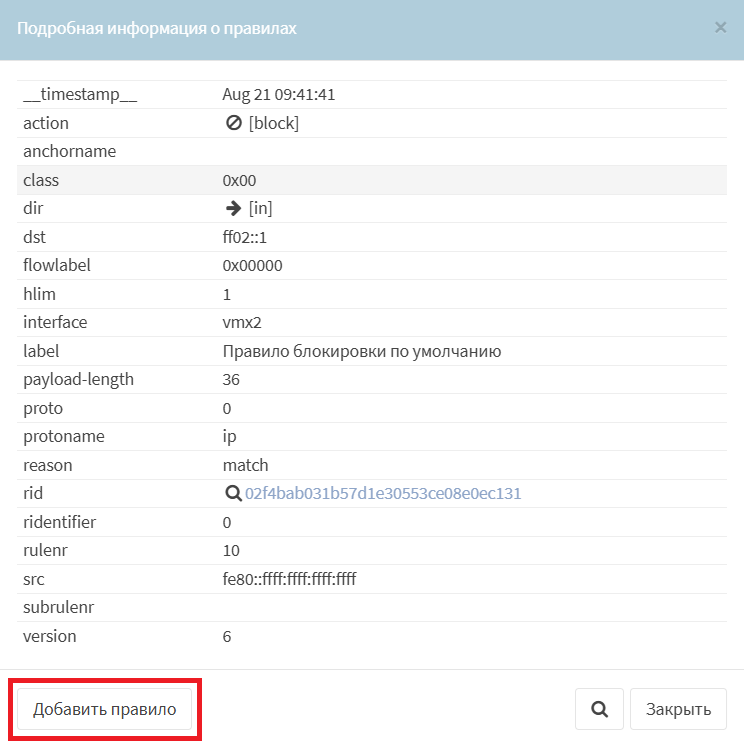This screenshot has width=744, height=747.
Task: Click the destination address ff02::1
Action: [245, 237]
